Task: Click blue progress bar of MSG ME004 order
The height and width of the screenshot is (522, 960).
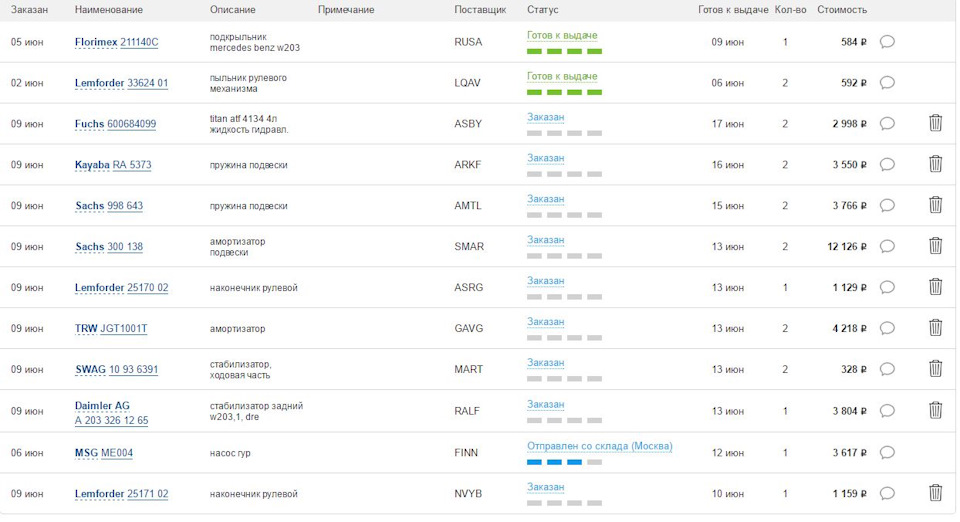Action: [x=564, y=462]
